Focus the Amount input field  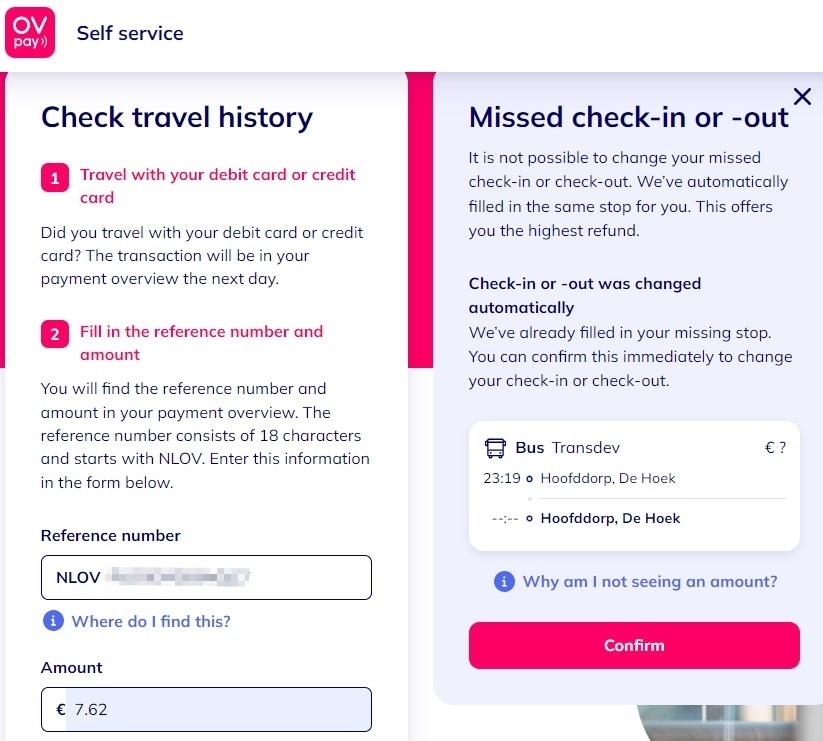pos(220,710)
